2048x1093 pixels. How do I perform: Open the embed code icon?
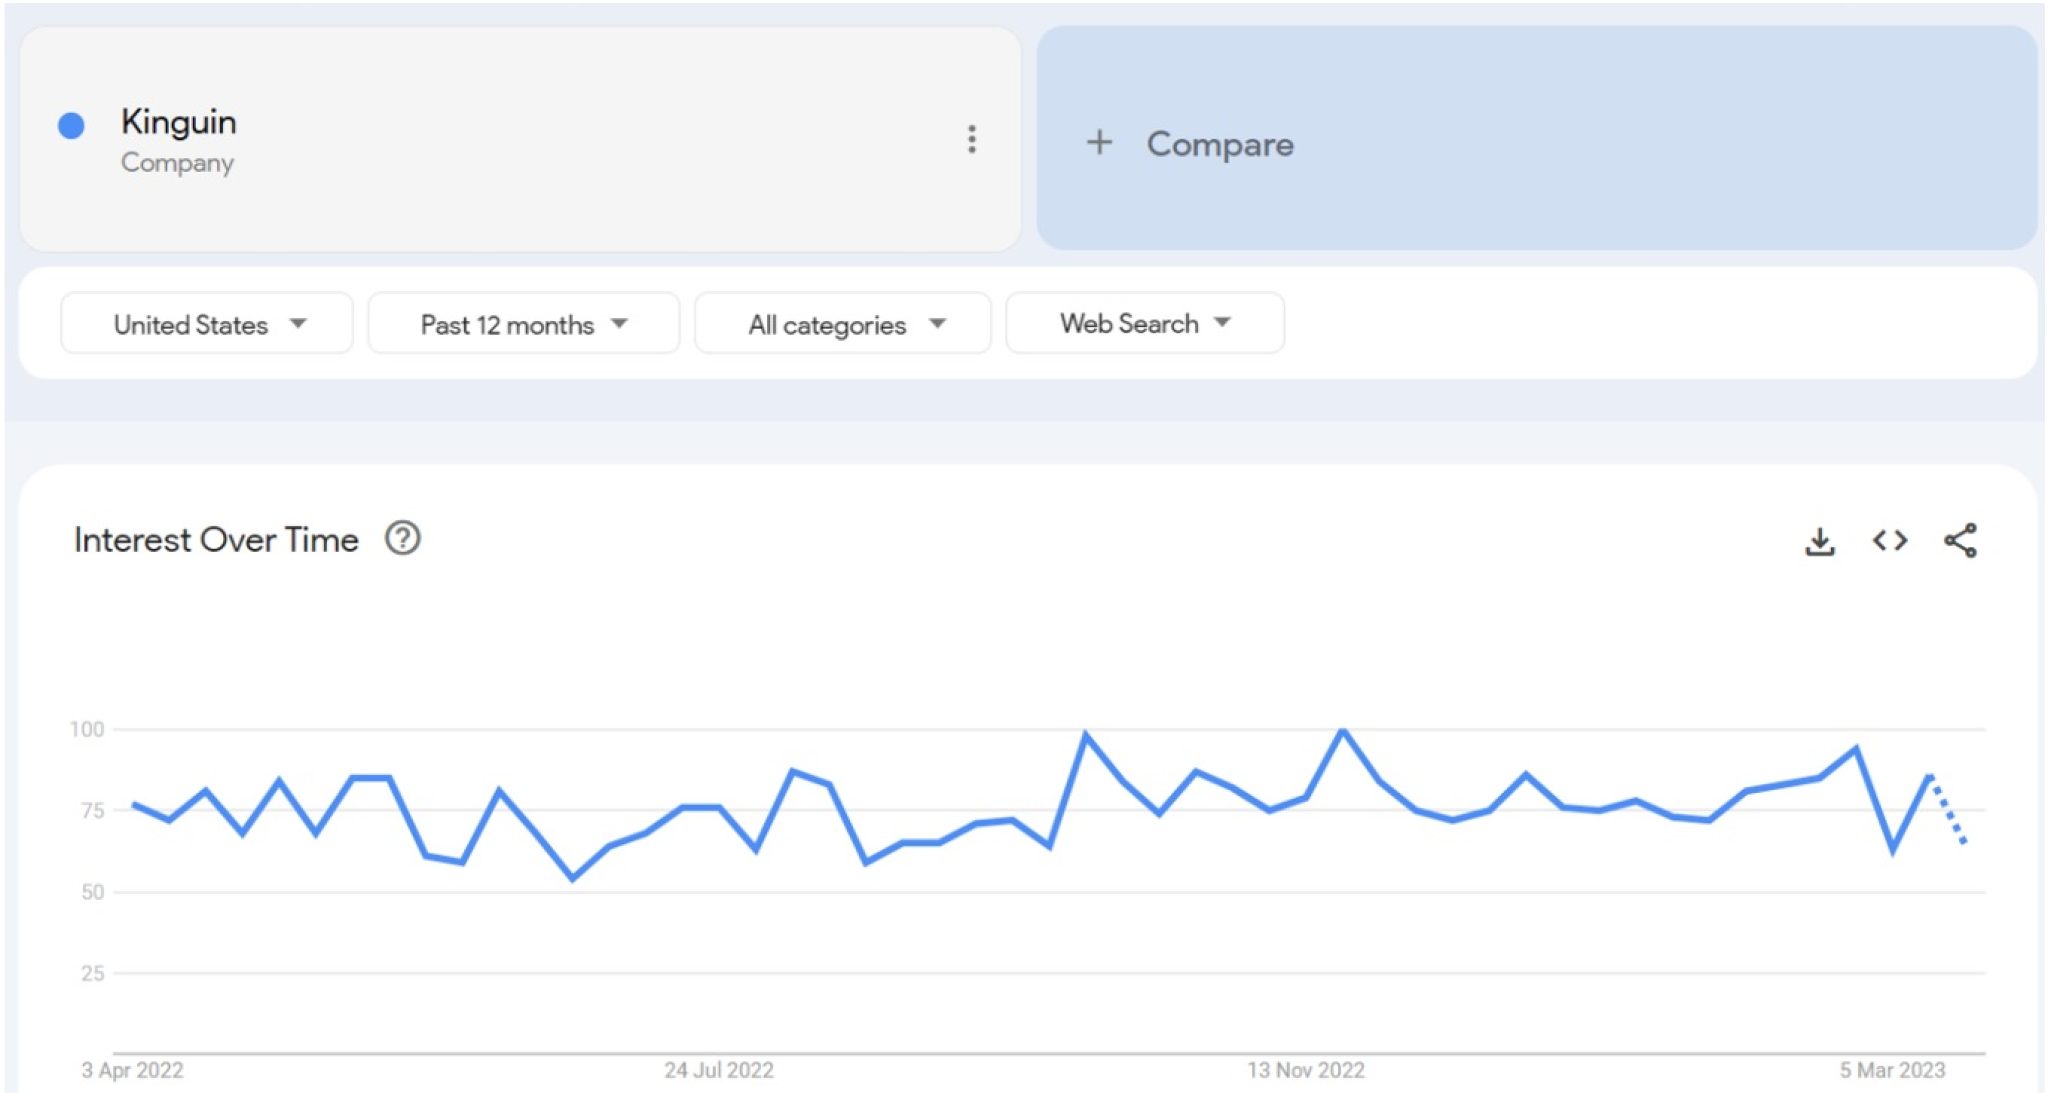[1890, 541]
